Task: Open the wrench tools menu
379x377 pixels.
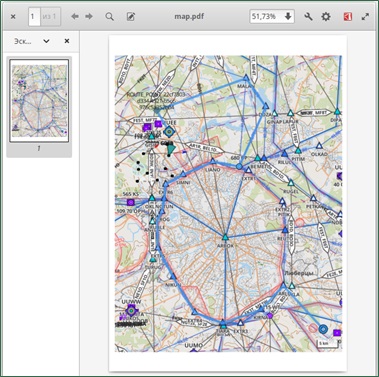Action: 308,16
